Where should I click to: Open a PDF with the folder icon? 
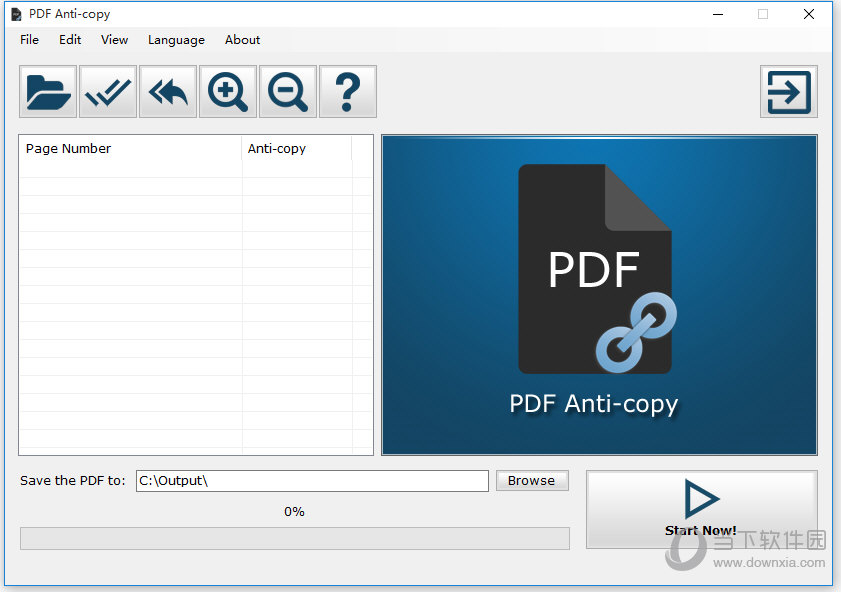48,92
